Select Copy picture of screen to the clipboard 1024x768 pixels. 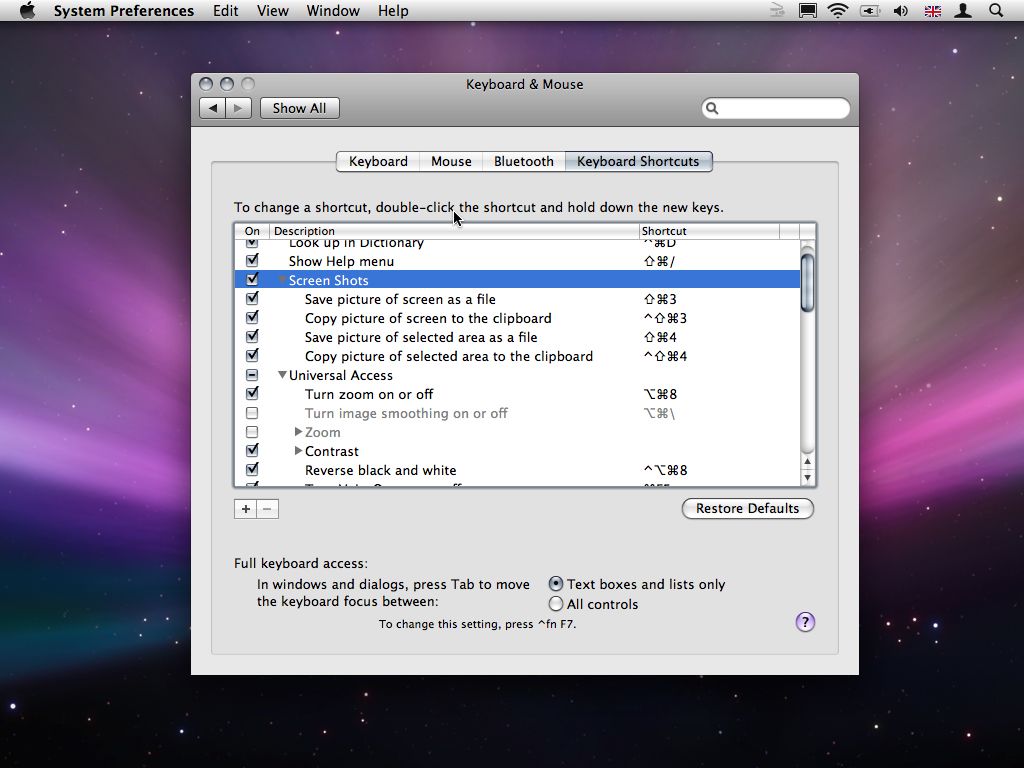pyautogui.click(x=517, y=318)
